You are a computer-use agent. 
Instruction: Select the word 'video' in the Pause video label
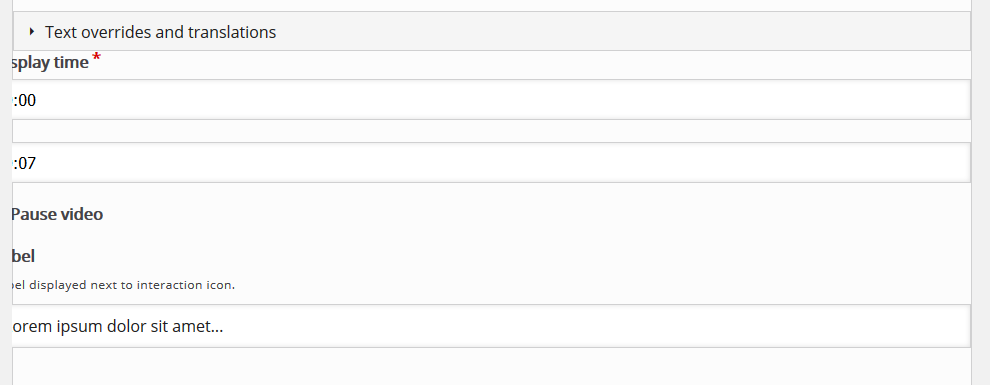(82, 214)
